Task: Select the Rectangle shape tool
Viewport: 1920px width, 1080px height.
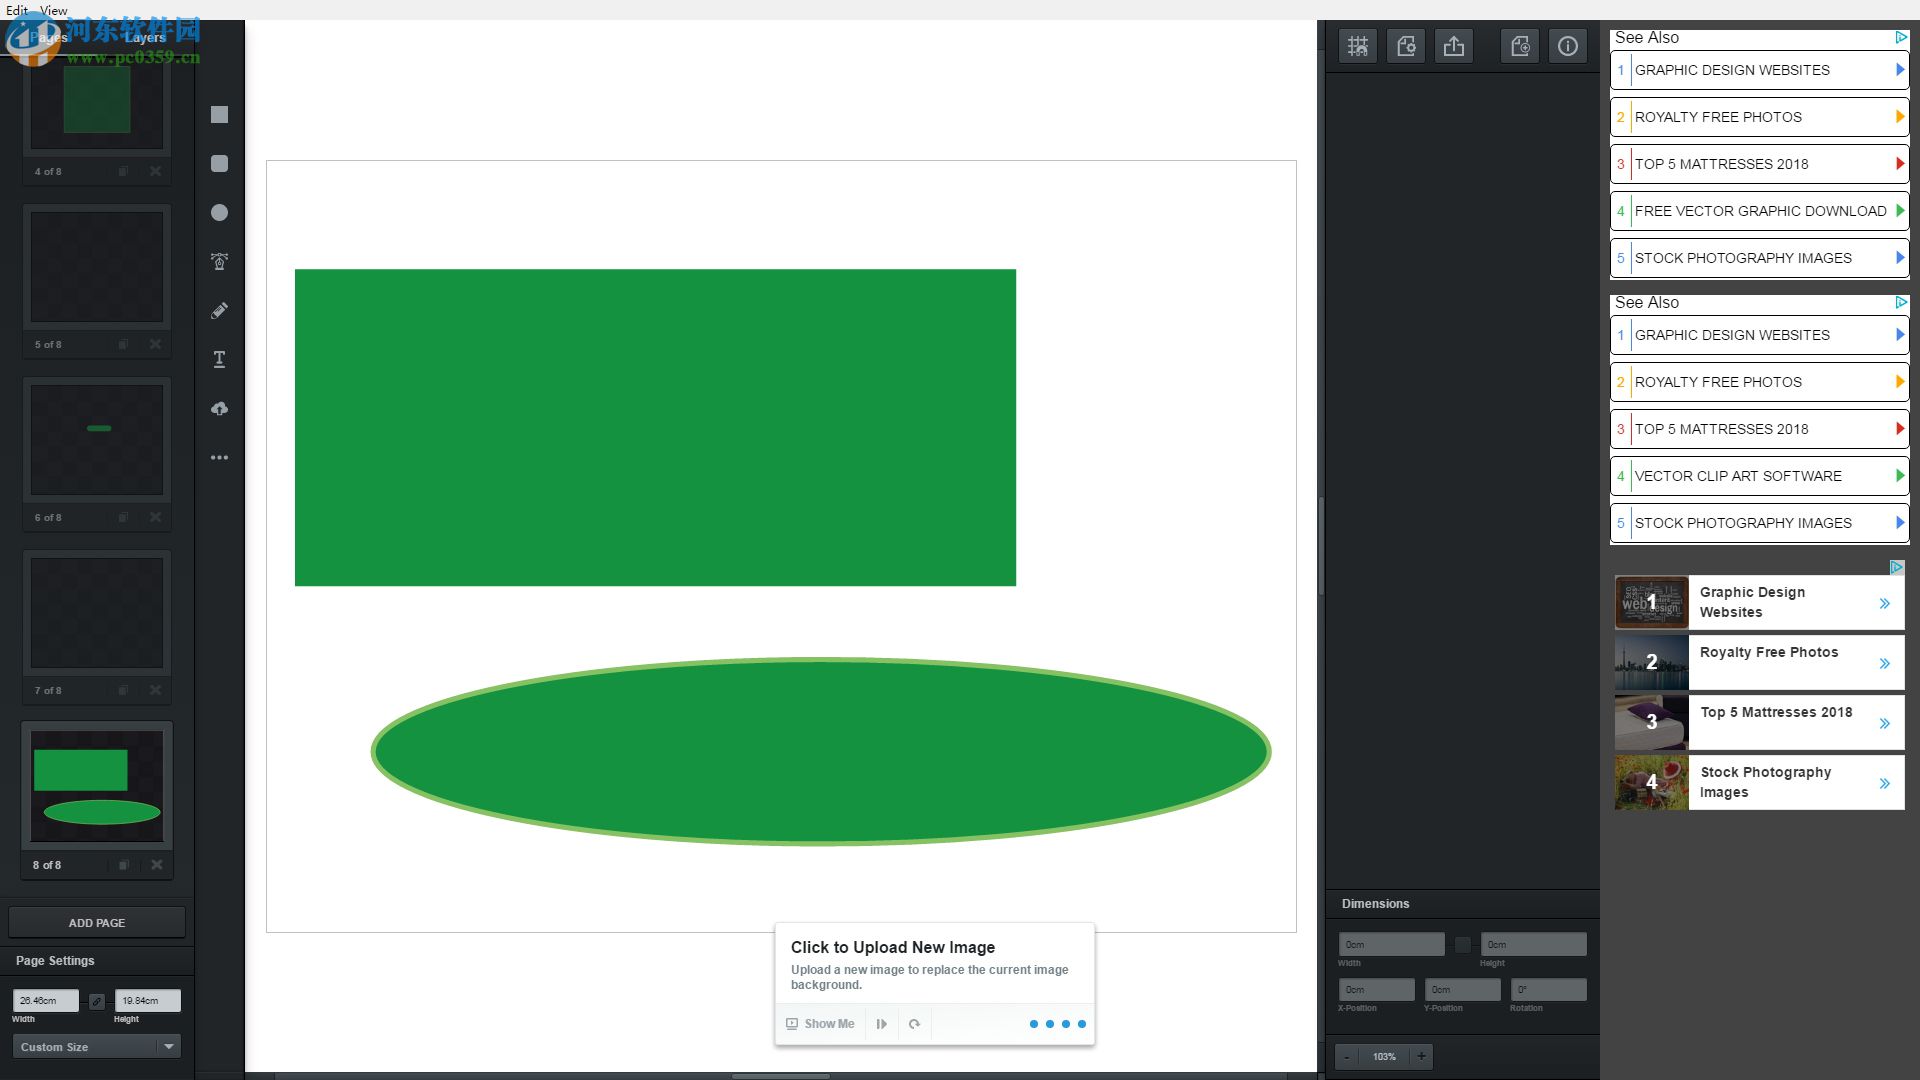Action: click(219, 115)
